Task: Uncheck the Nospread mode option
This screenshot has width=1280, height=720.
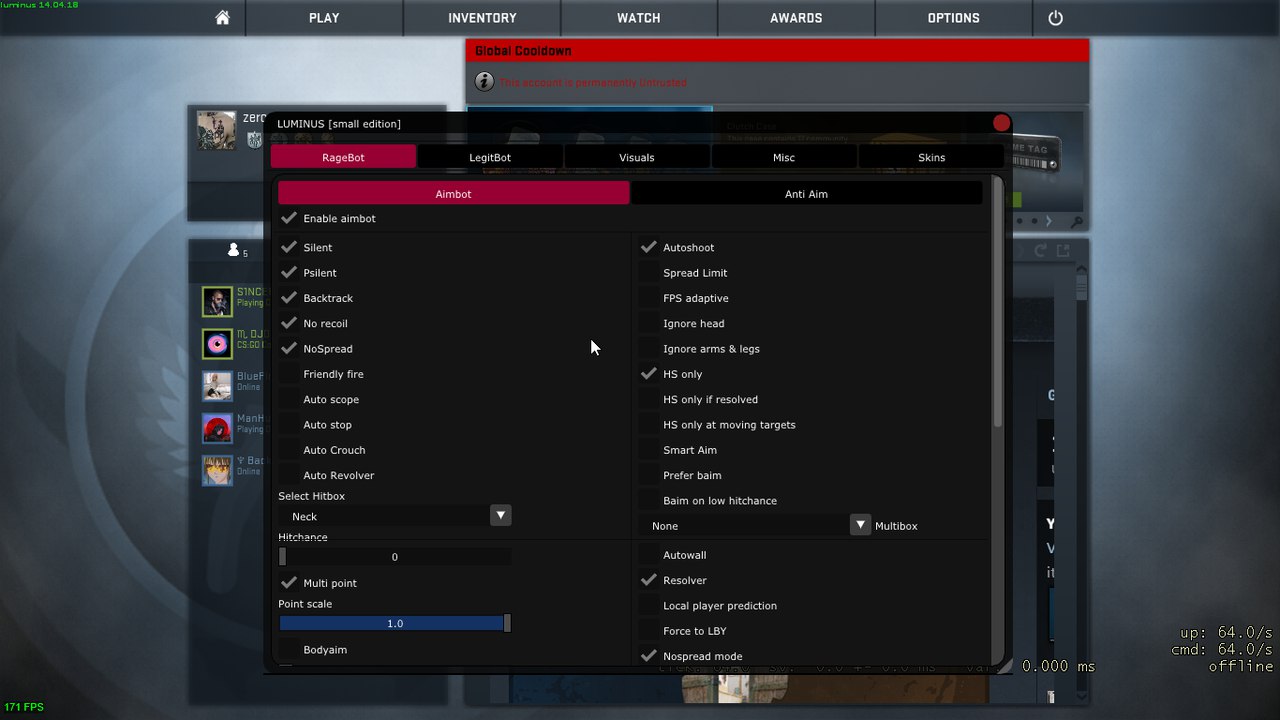Action: pyautogui.click(x=649, y=656)
